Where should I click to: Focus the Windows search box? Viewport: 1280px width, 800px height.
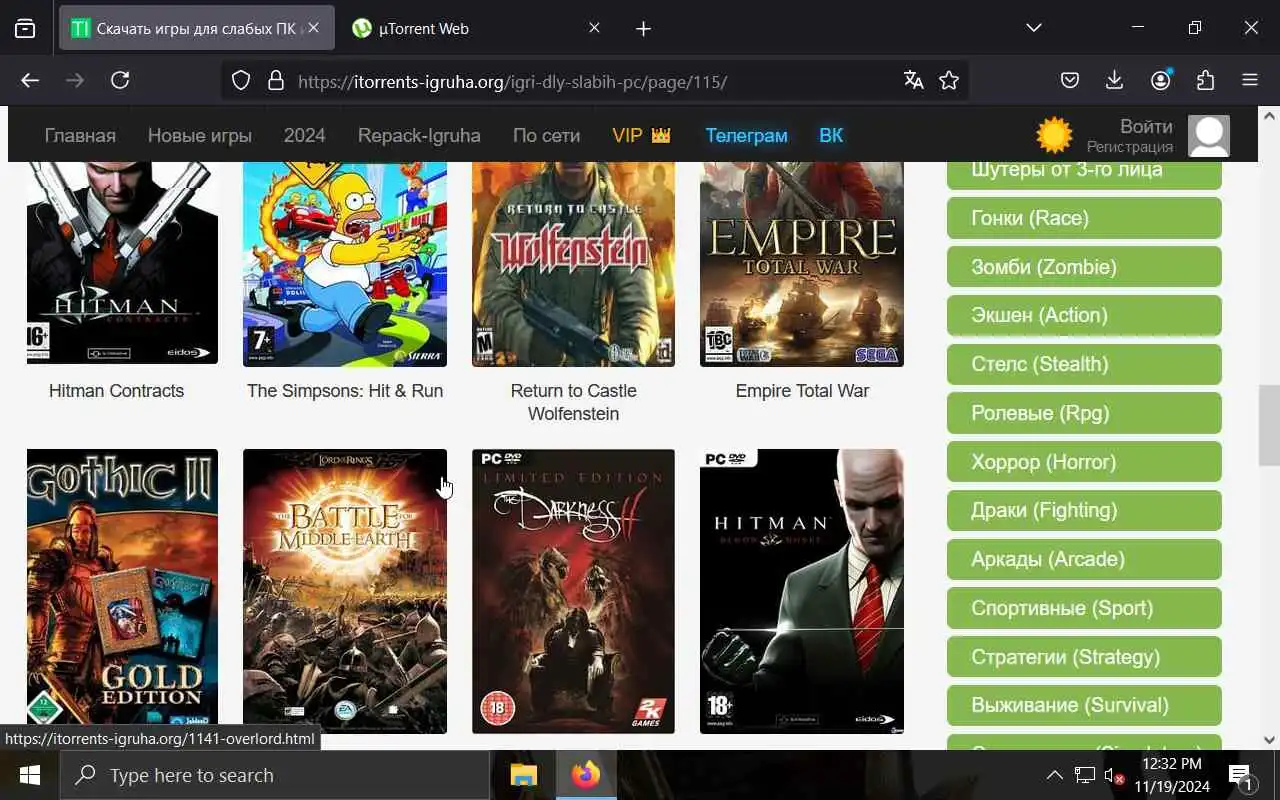[x=275, y=775]
